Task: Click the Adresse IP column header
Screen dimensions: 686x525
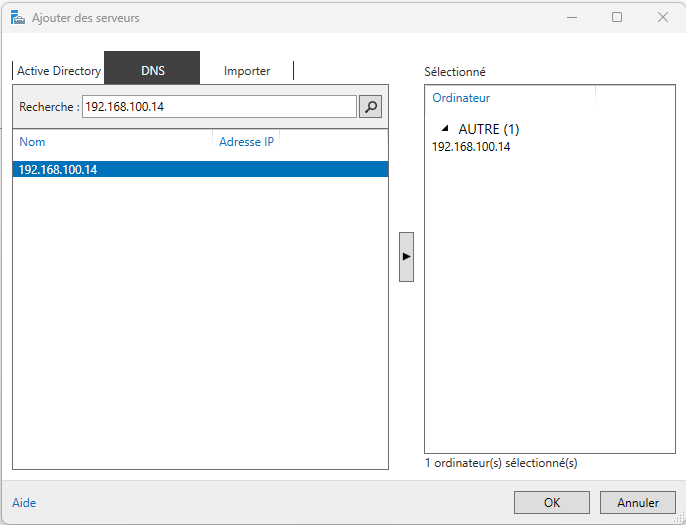Action: [x=246, y=142]
